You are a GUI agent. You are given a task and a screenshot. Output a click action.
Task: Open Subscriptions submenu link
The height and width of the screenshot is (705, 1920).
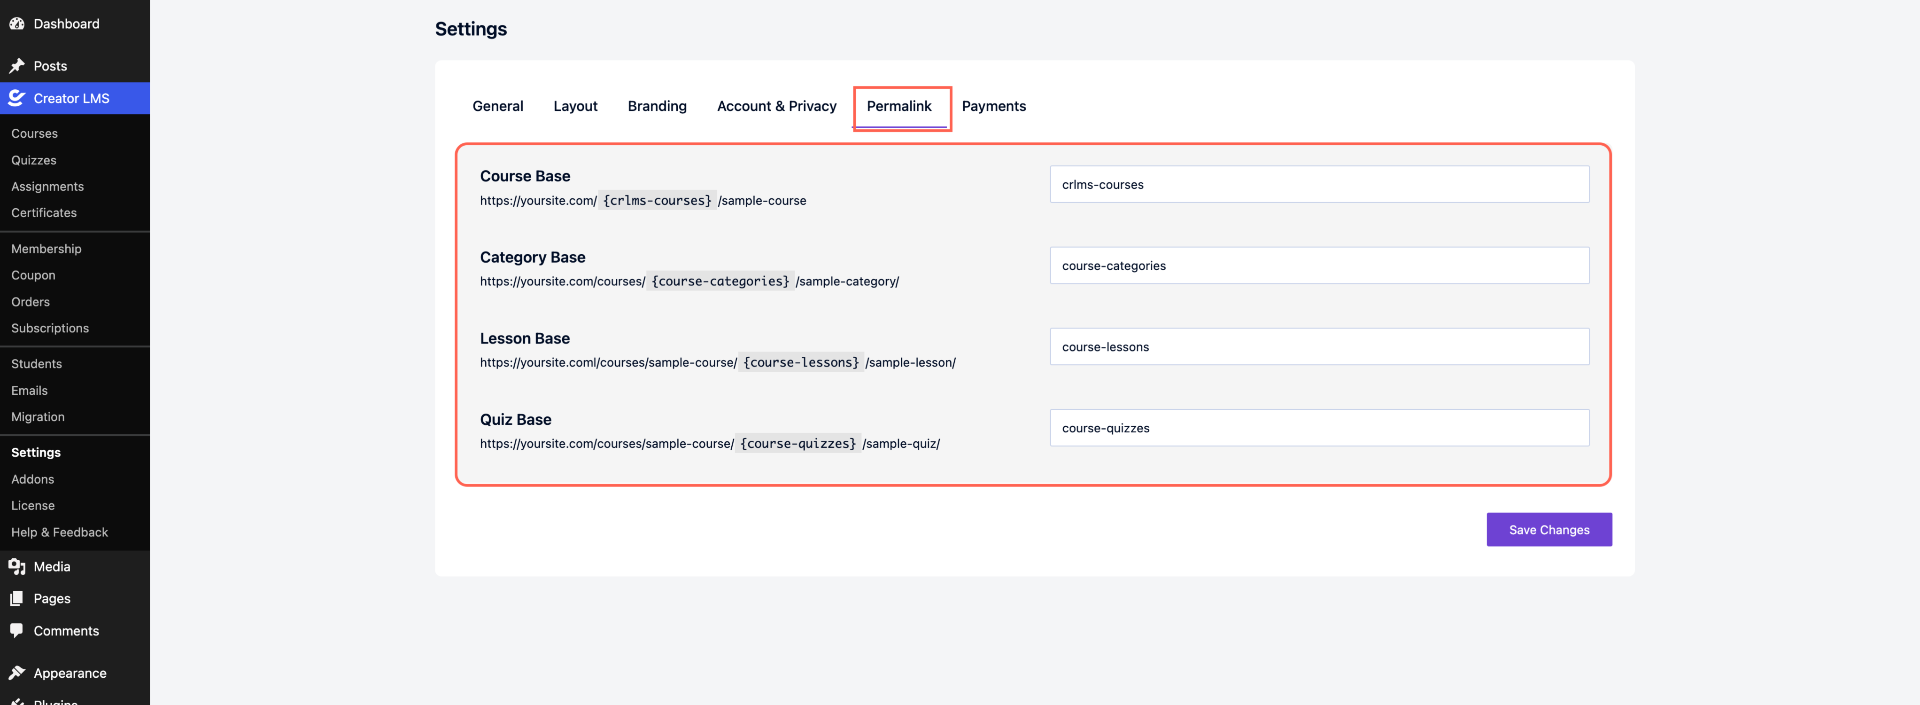coord(50,328)
